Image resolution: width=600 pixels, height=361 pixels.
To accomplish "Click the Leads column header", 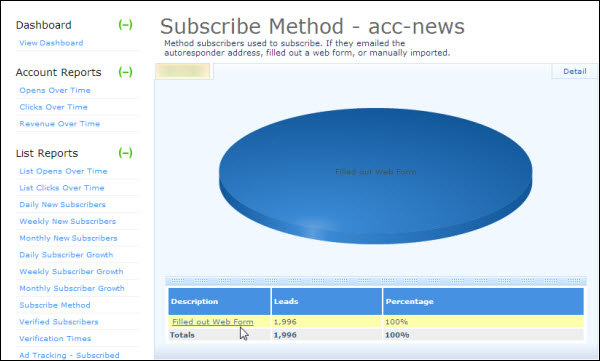I will click(327, 301).
